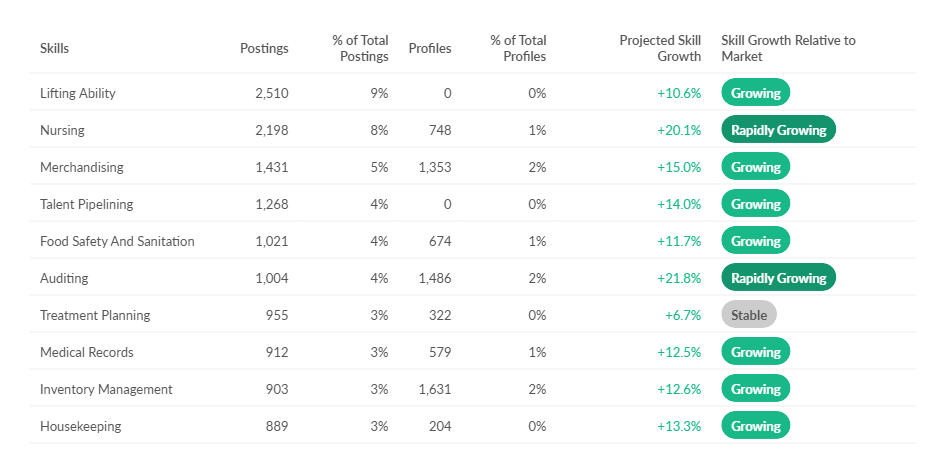
Task: Select the Inventory Management skill
Action: click(x=106, y=389)
